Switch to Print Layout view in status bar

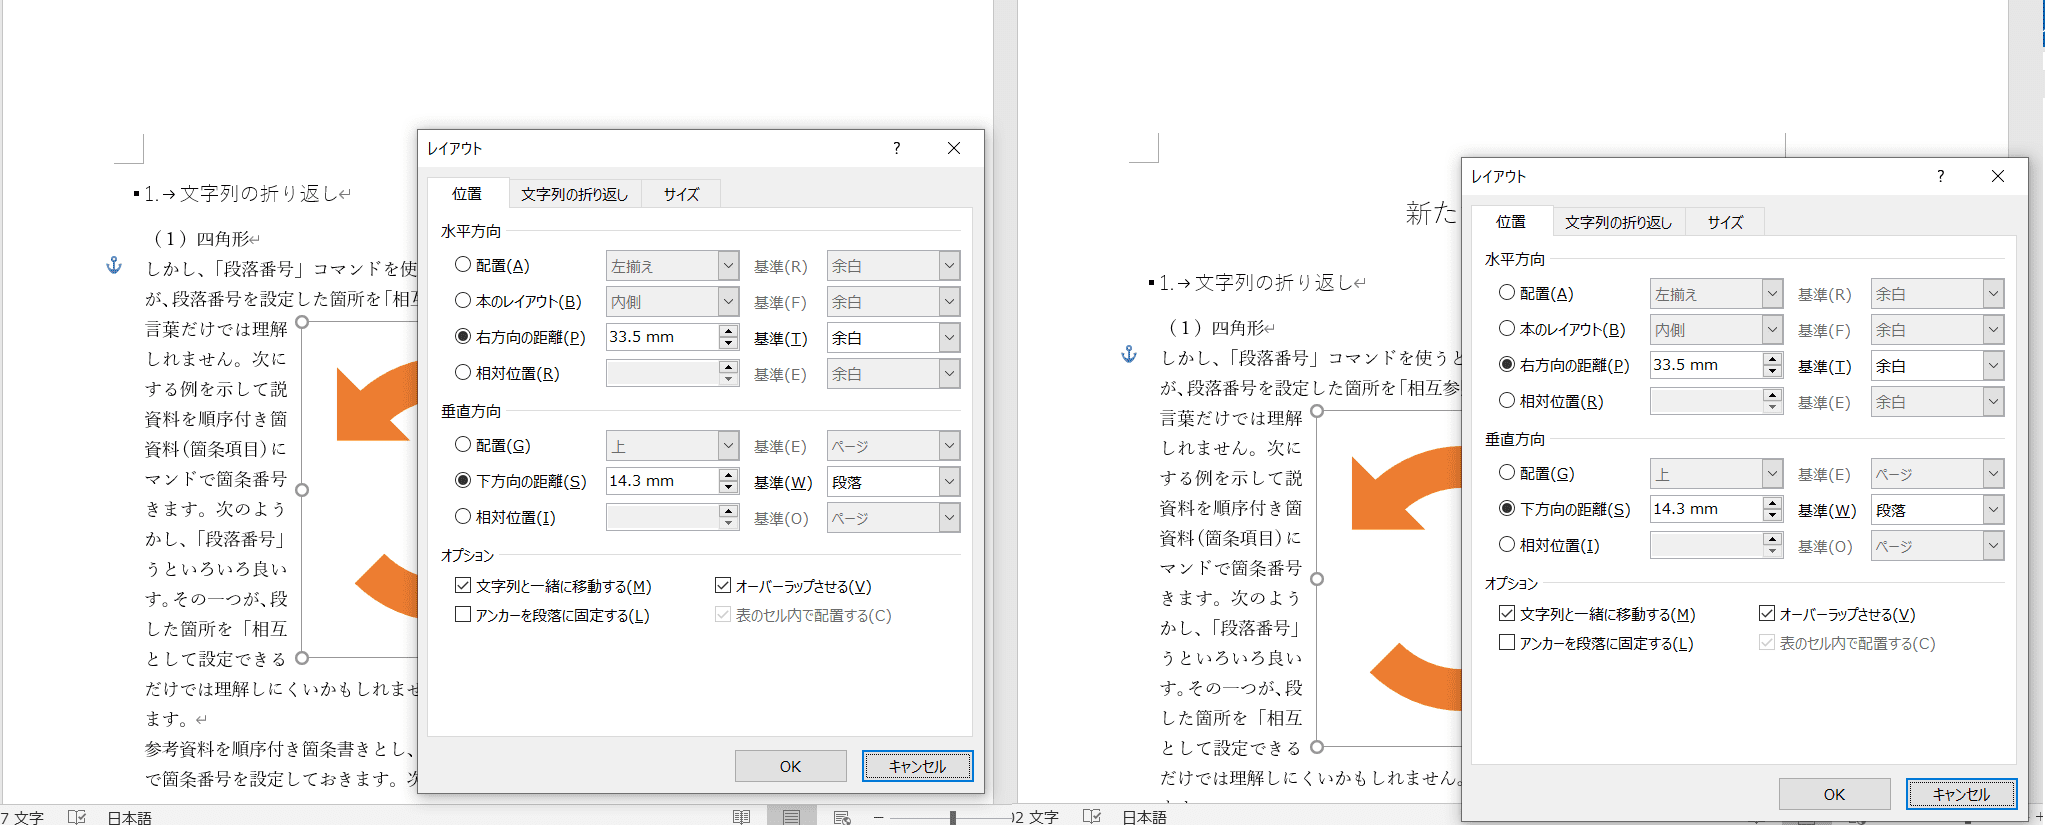(x=791, y=817)
